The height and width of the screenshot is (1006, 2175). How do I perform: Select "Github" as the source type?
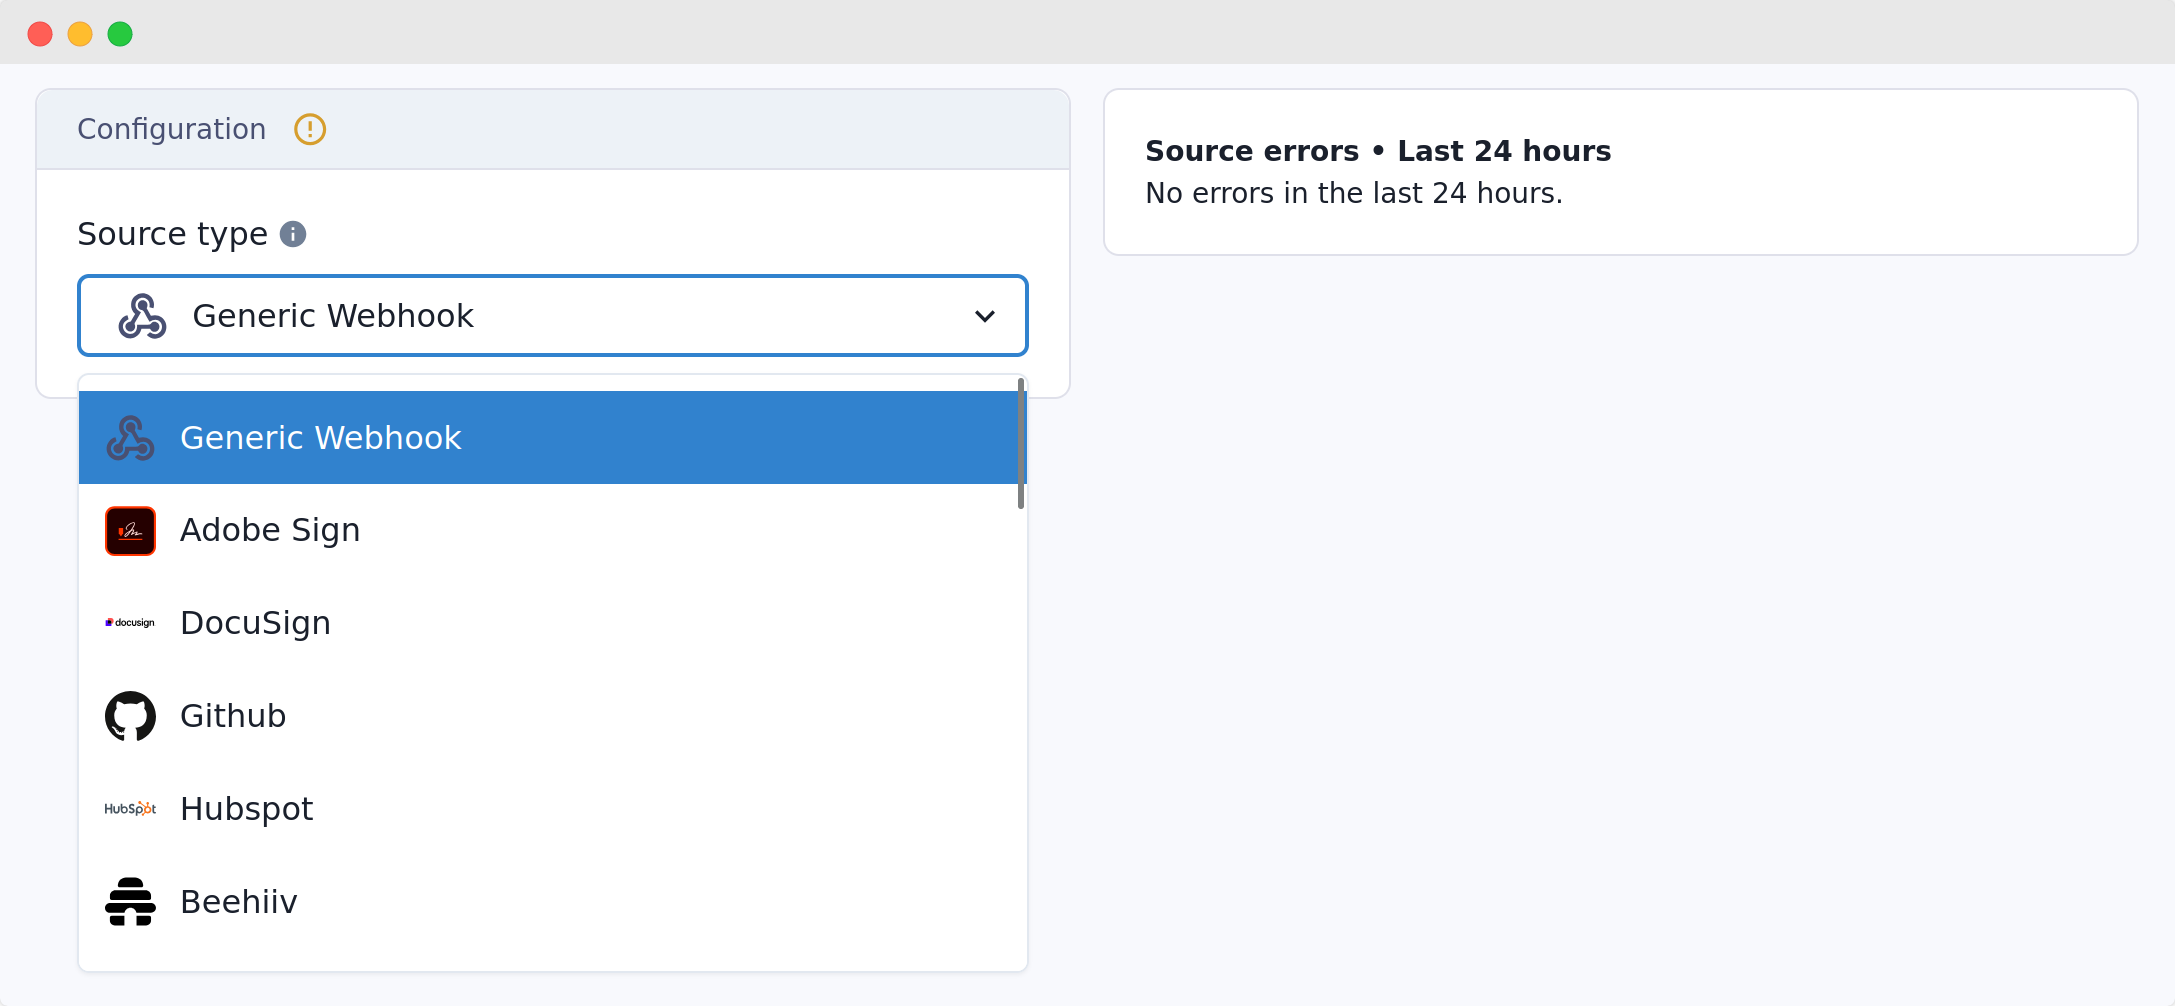click(x=233, y=715)
